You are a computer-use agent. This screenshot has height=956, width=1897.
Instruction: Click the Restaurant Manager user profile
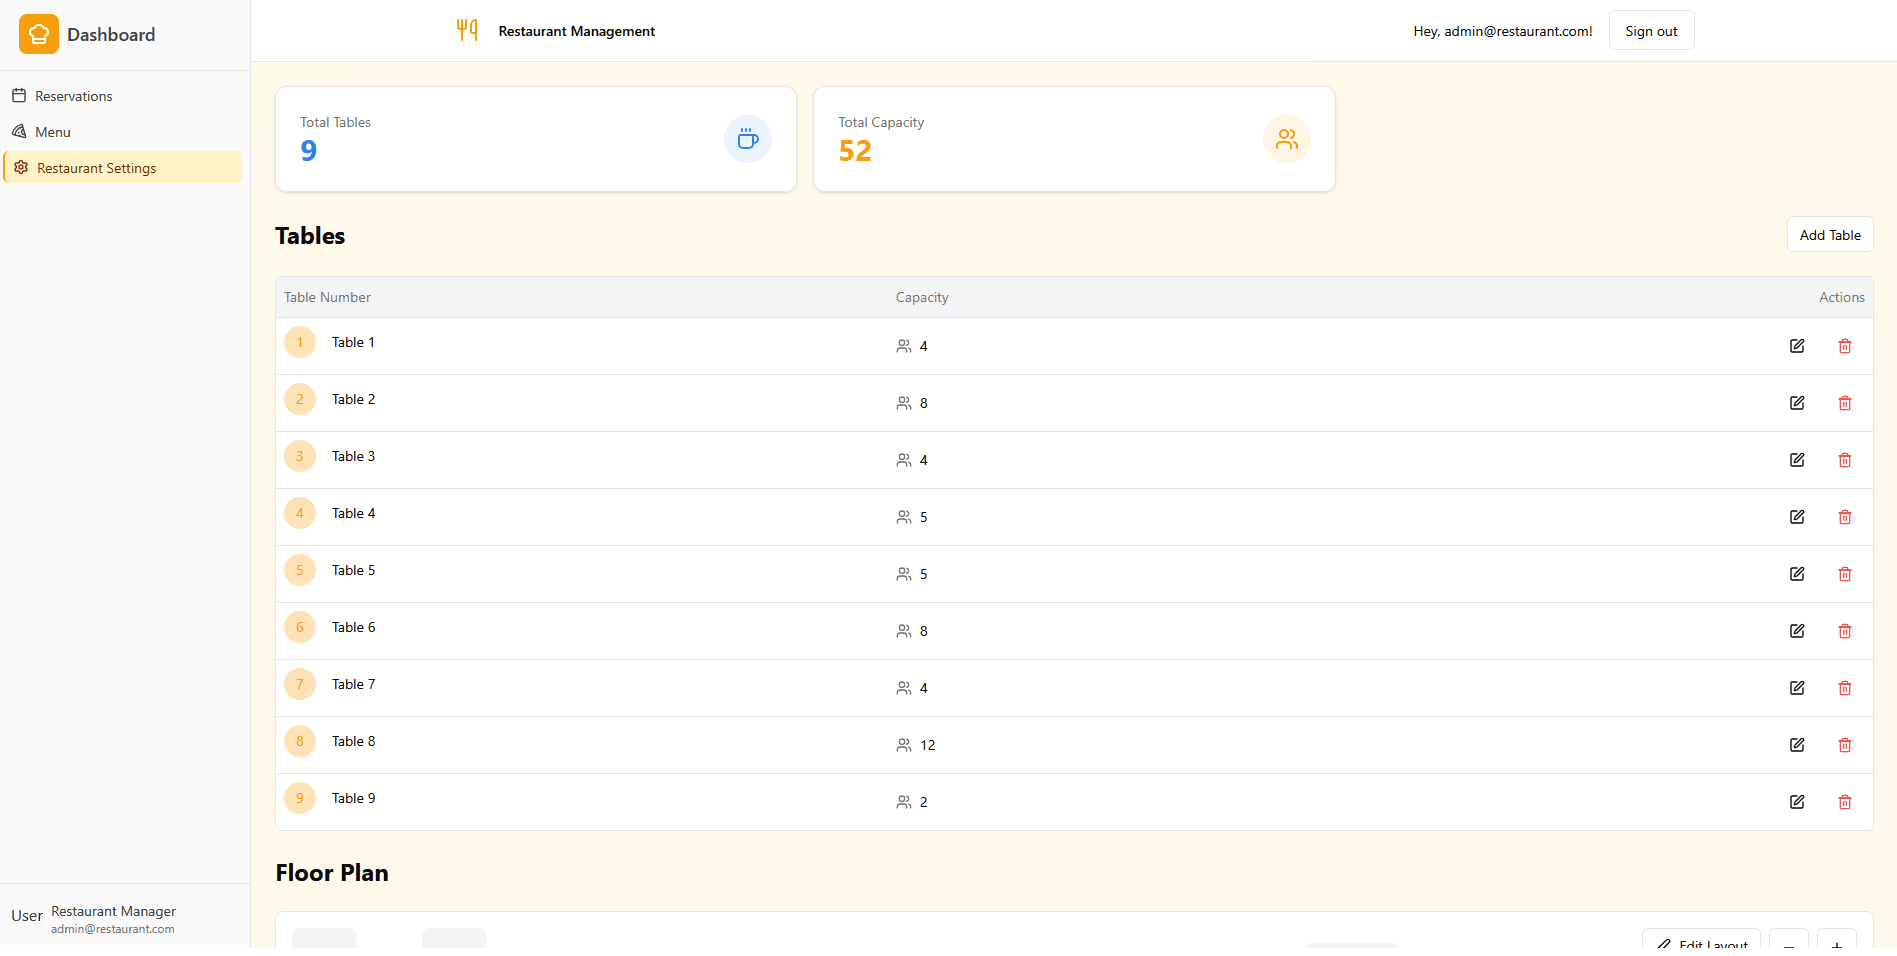(x=112, y=919)
